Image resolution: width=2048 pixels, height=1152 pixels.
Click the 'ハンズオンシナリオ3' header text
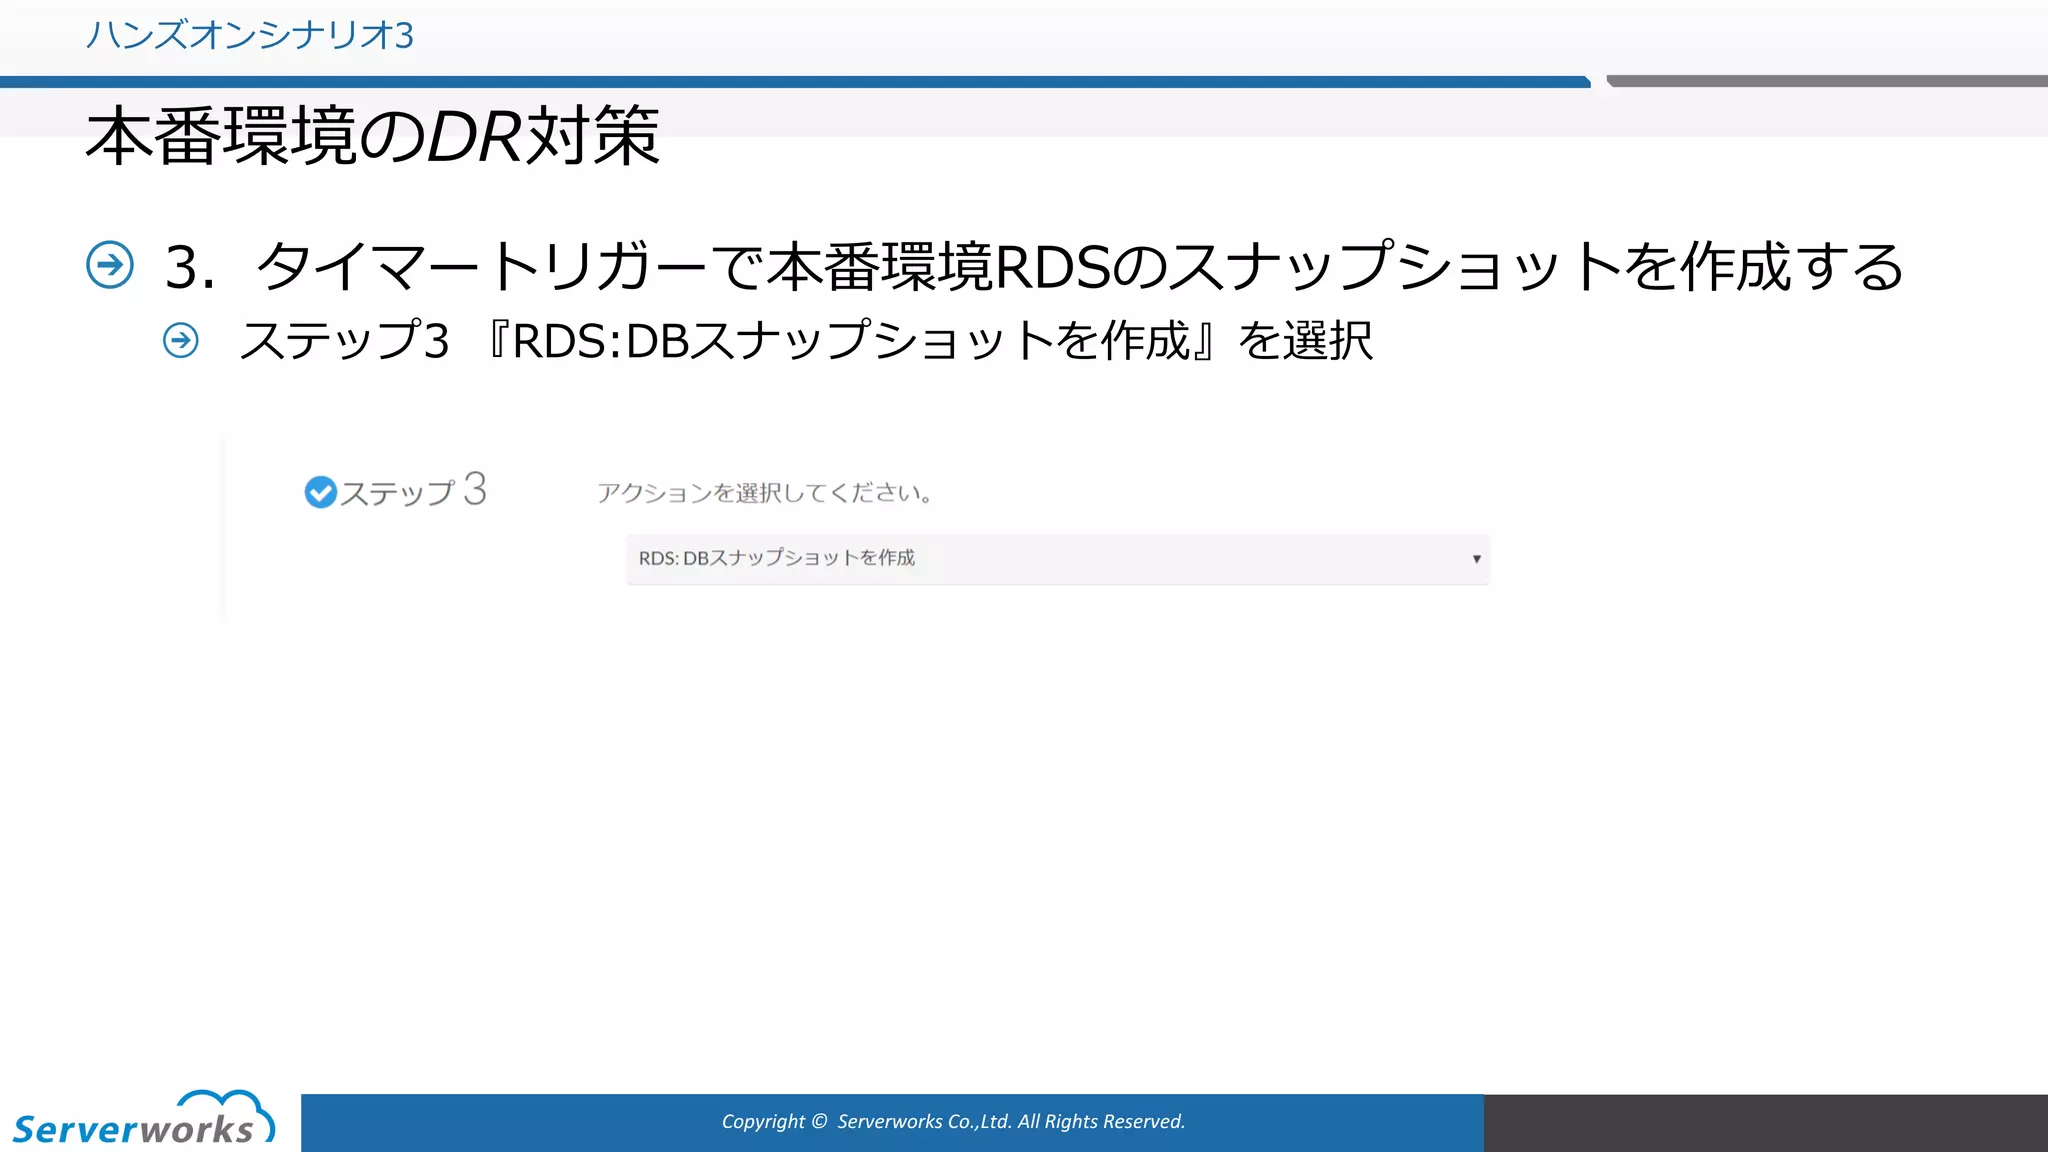[x=250, y=36]
